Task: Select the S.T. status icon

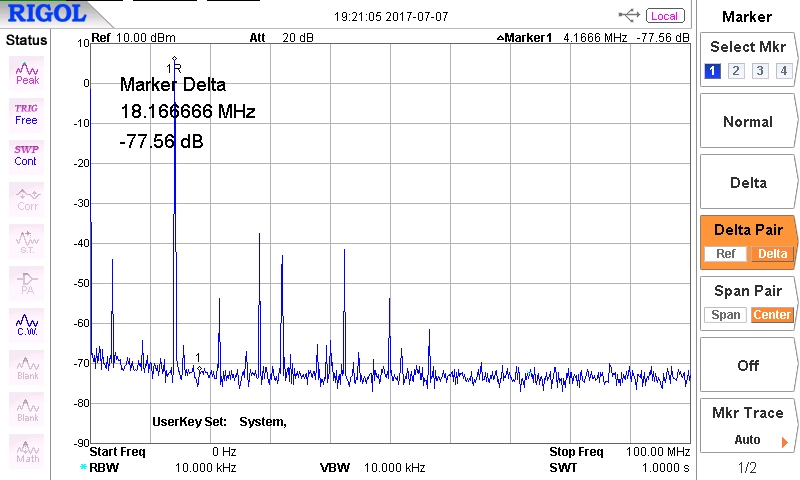Action: 27,240
